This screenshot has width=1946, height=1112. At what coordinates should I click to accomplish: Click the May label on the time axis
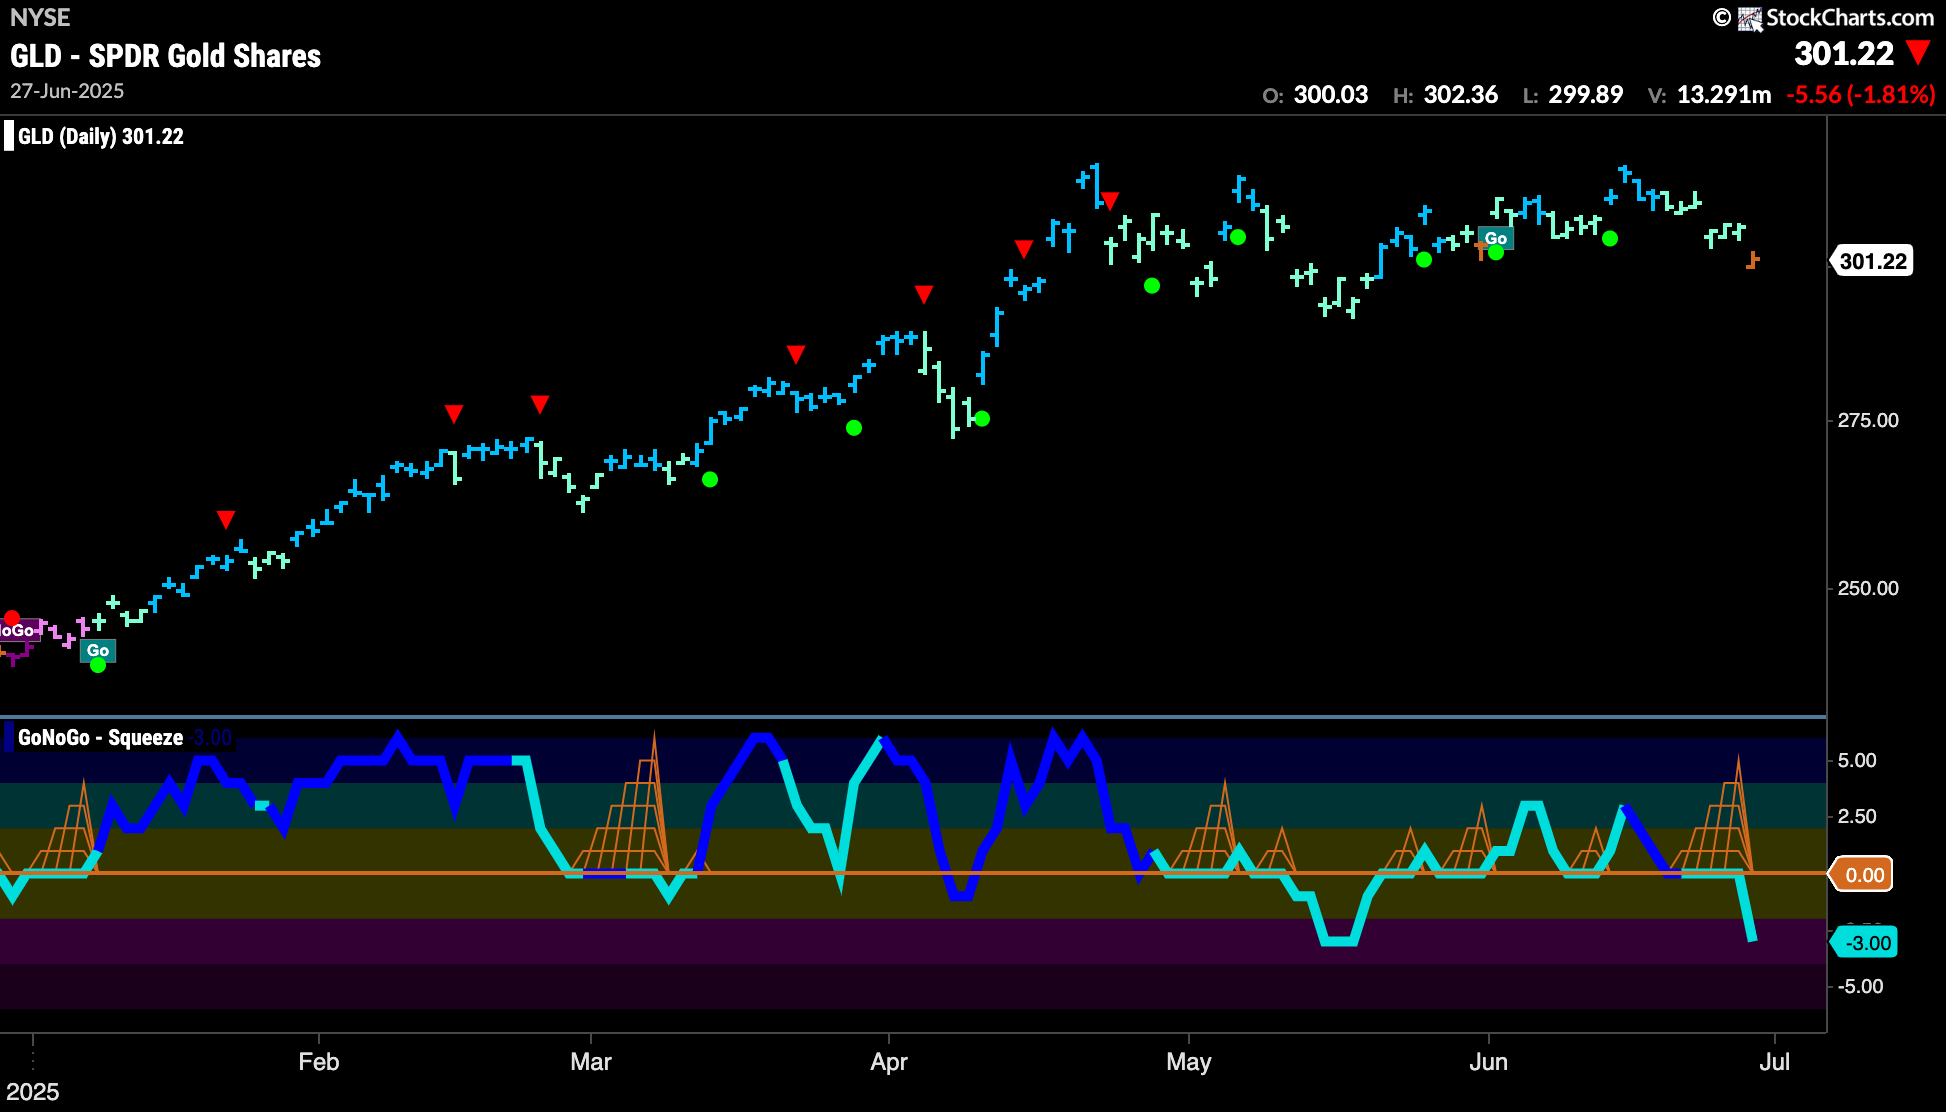click(1189, 1062)
